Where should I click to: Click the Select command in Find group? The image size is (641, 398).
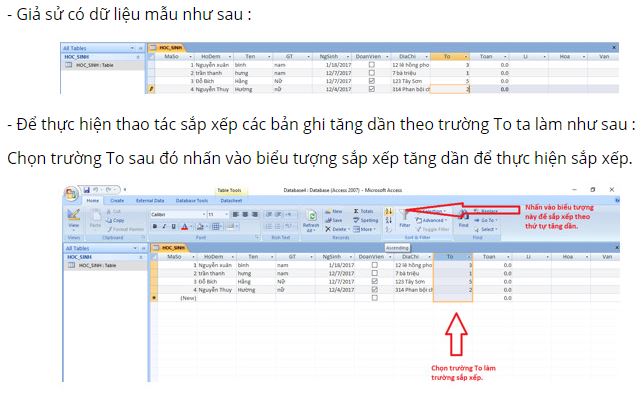[x=486, y=229]
